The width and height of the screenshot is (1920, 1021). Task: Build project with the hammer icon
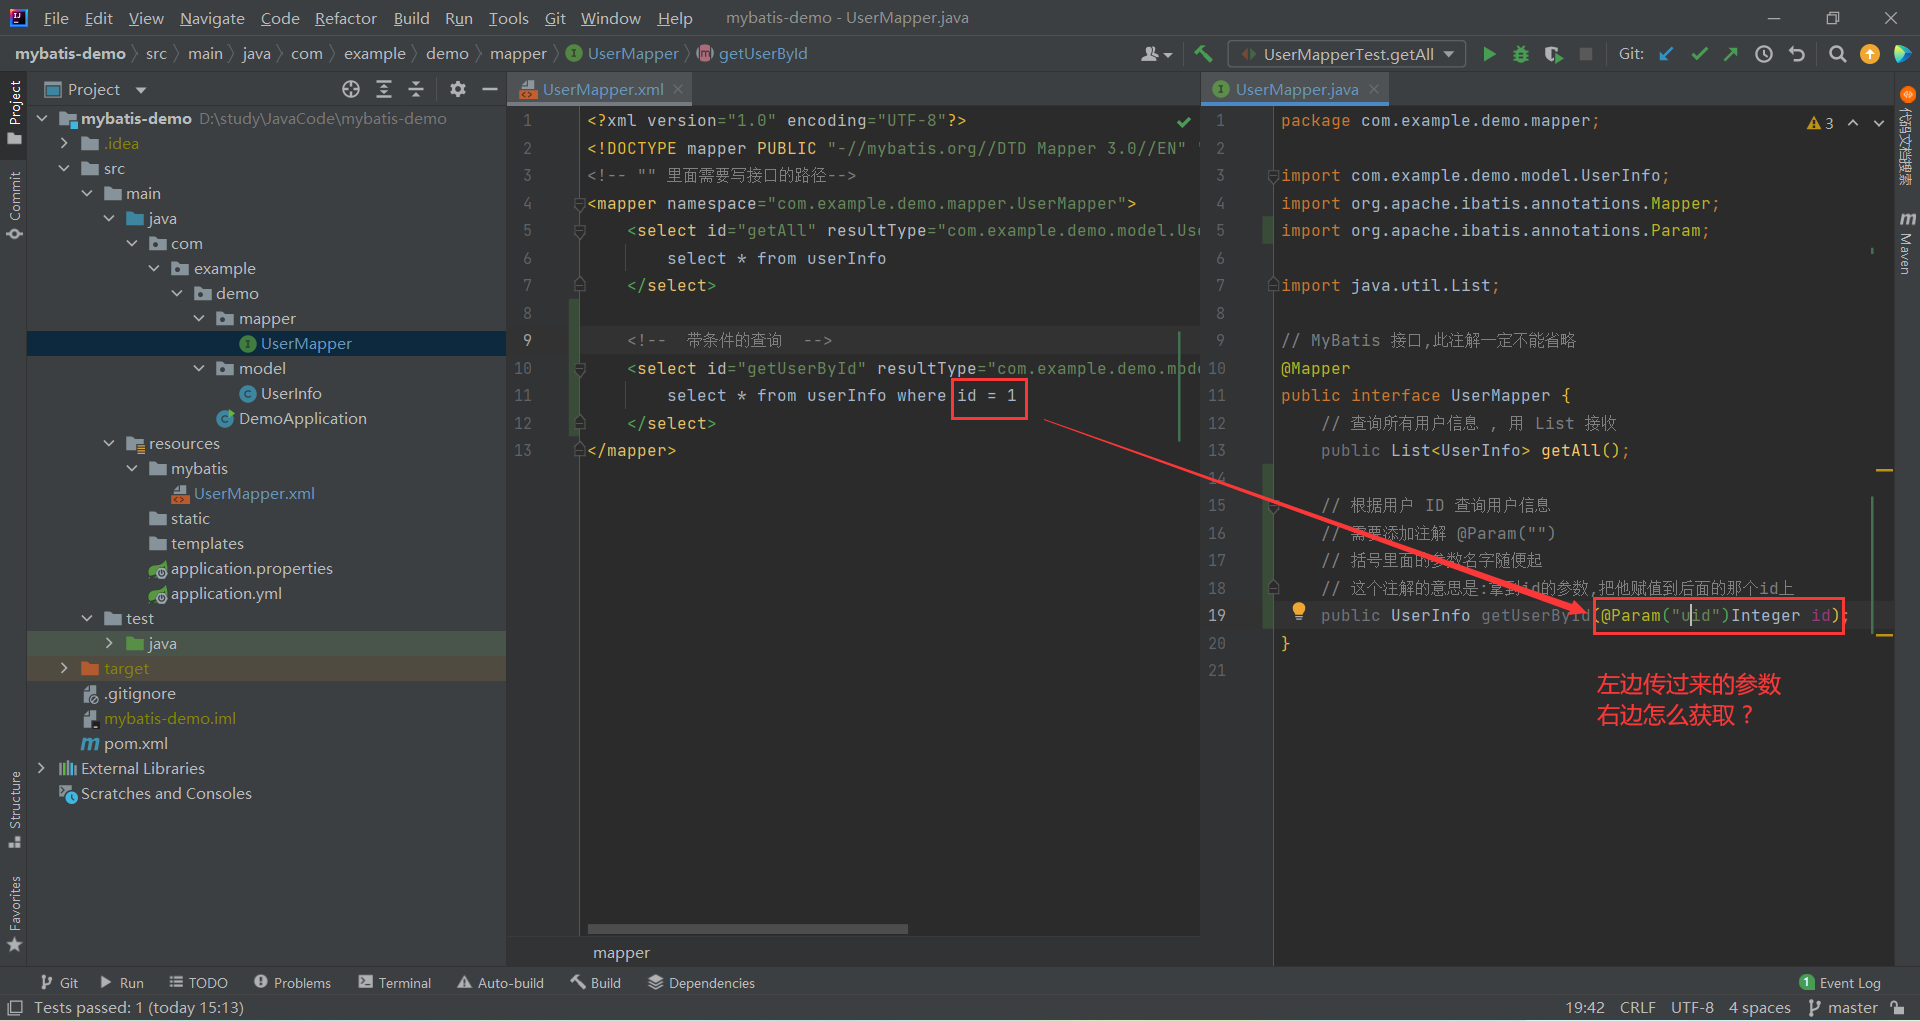[x=1203, y=54]
